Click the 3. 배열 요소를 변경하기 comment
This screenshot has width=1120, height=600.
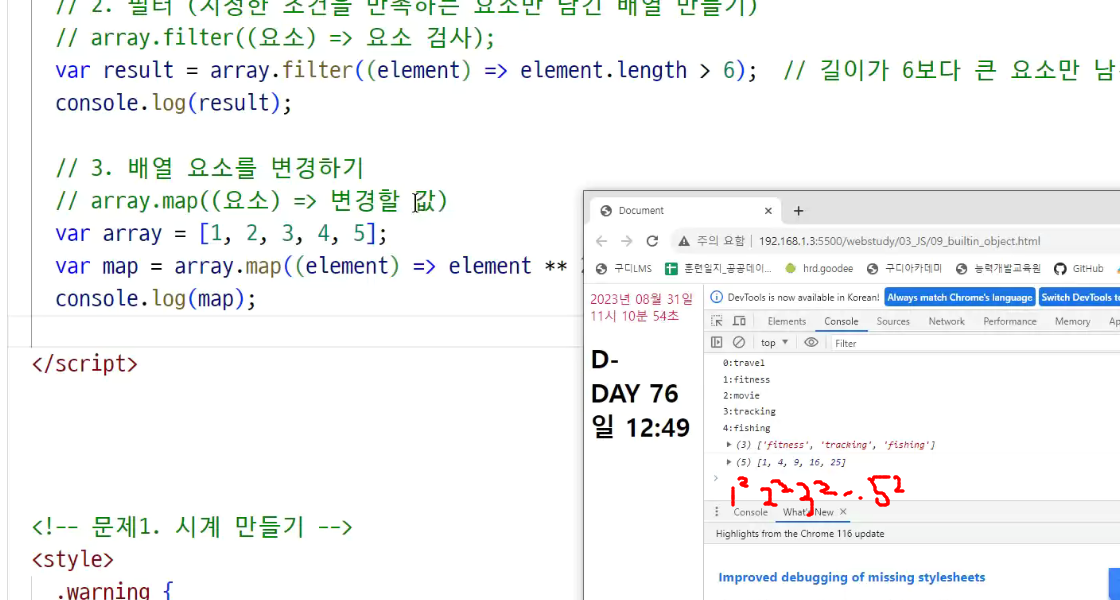click(209, 169)
